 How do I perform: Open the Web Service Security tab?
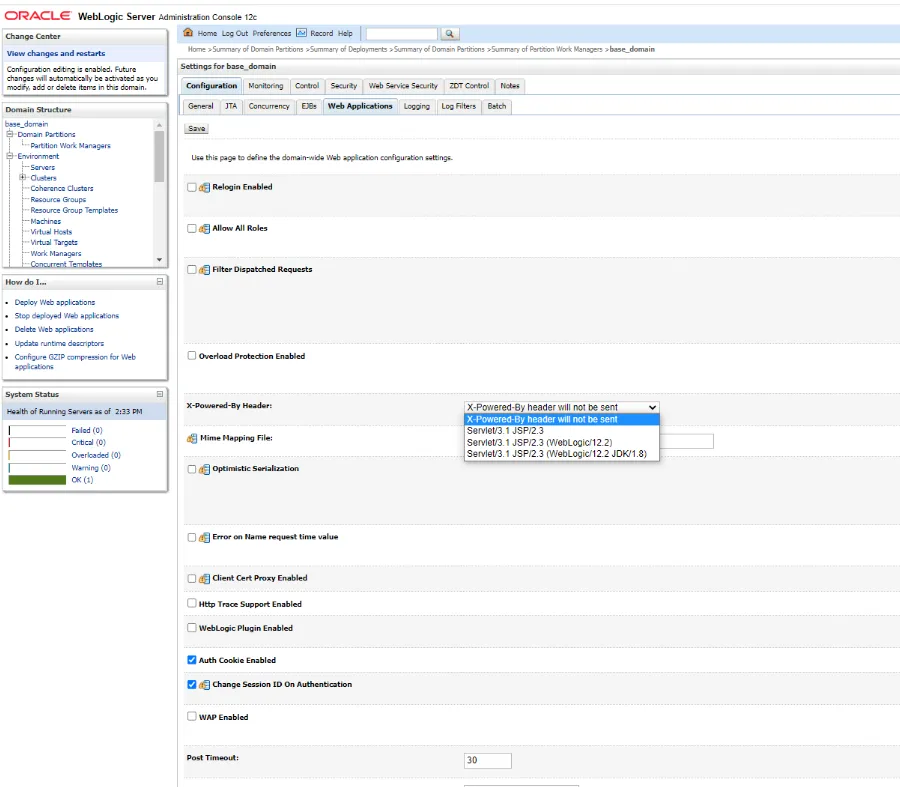coord(403,86)
